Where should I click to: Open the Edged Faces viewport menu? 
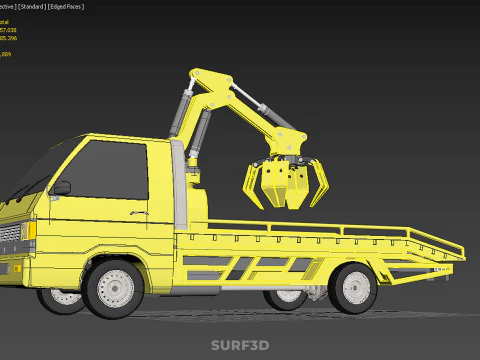(x=66, y=7)
